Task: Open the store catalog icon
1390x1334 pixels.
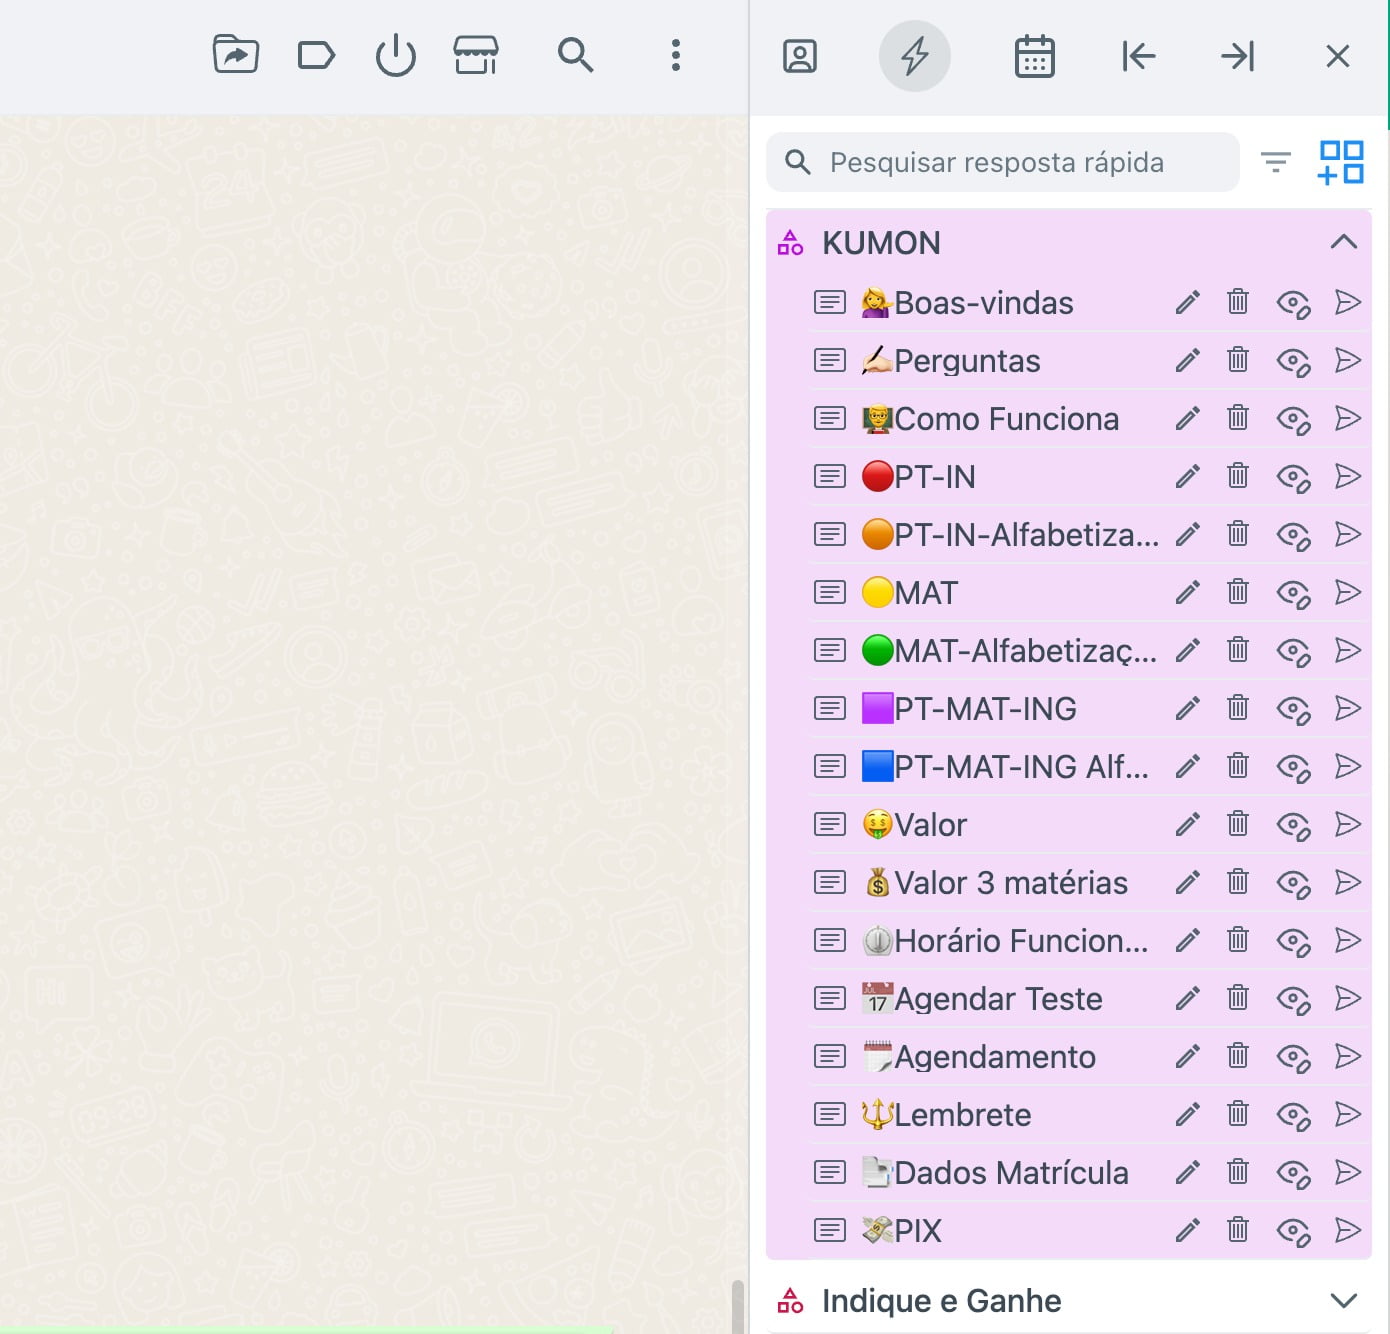Action: coord(476,55)
